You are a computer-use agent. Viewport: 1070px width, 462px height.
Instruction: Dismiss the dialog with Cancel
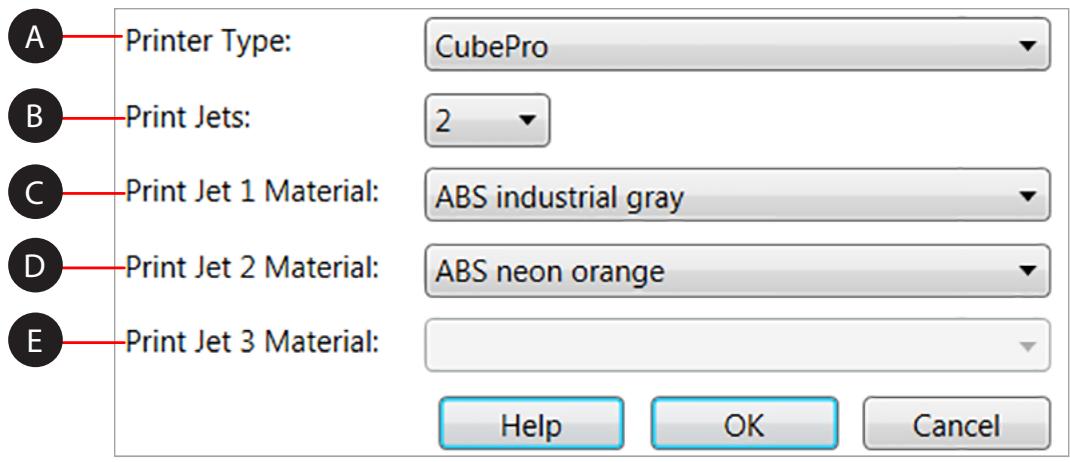click(x=955, y=424)
